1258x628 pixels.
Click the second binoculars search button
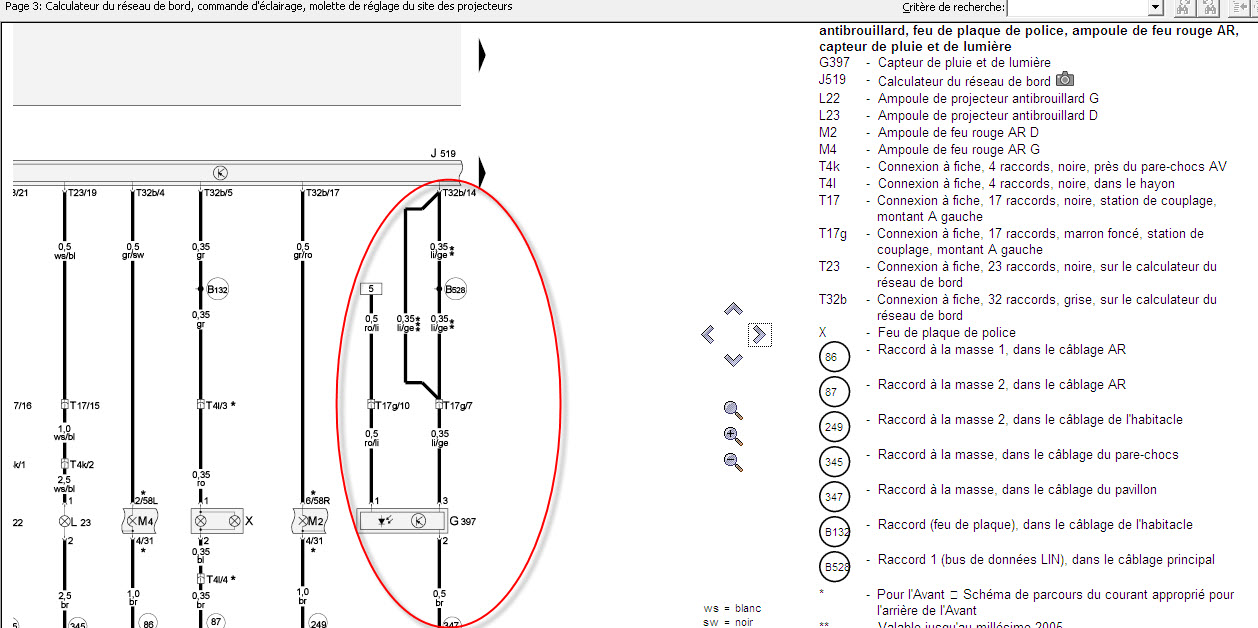click(x=1211, y=8)
